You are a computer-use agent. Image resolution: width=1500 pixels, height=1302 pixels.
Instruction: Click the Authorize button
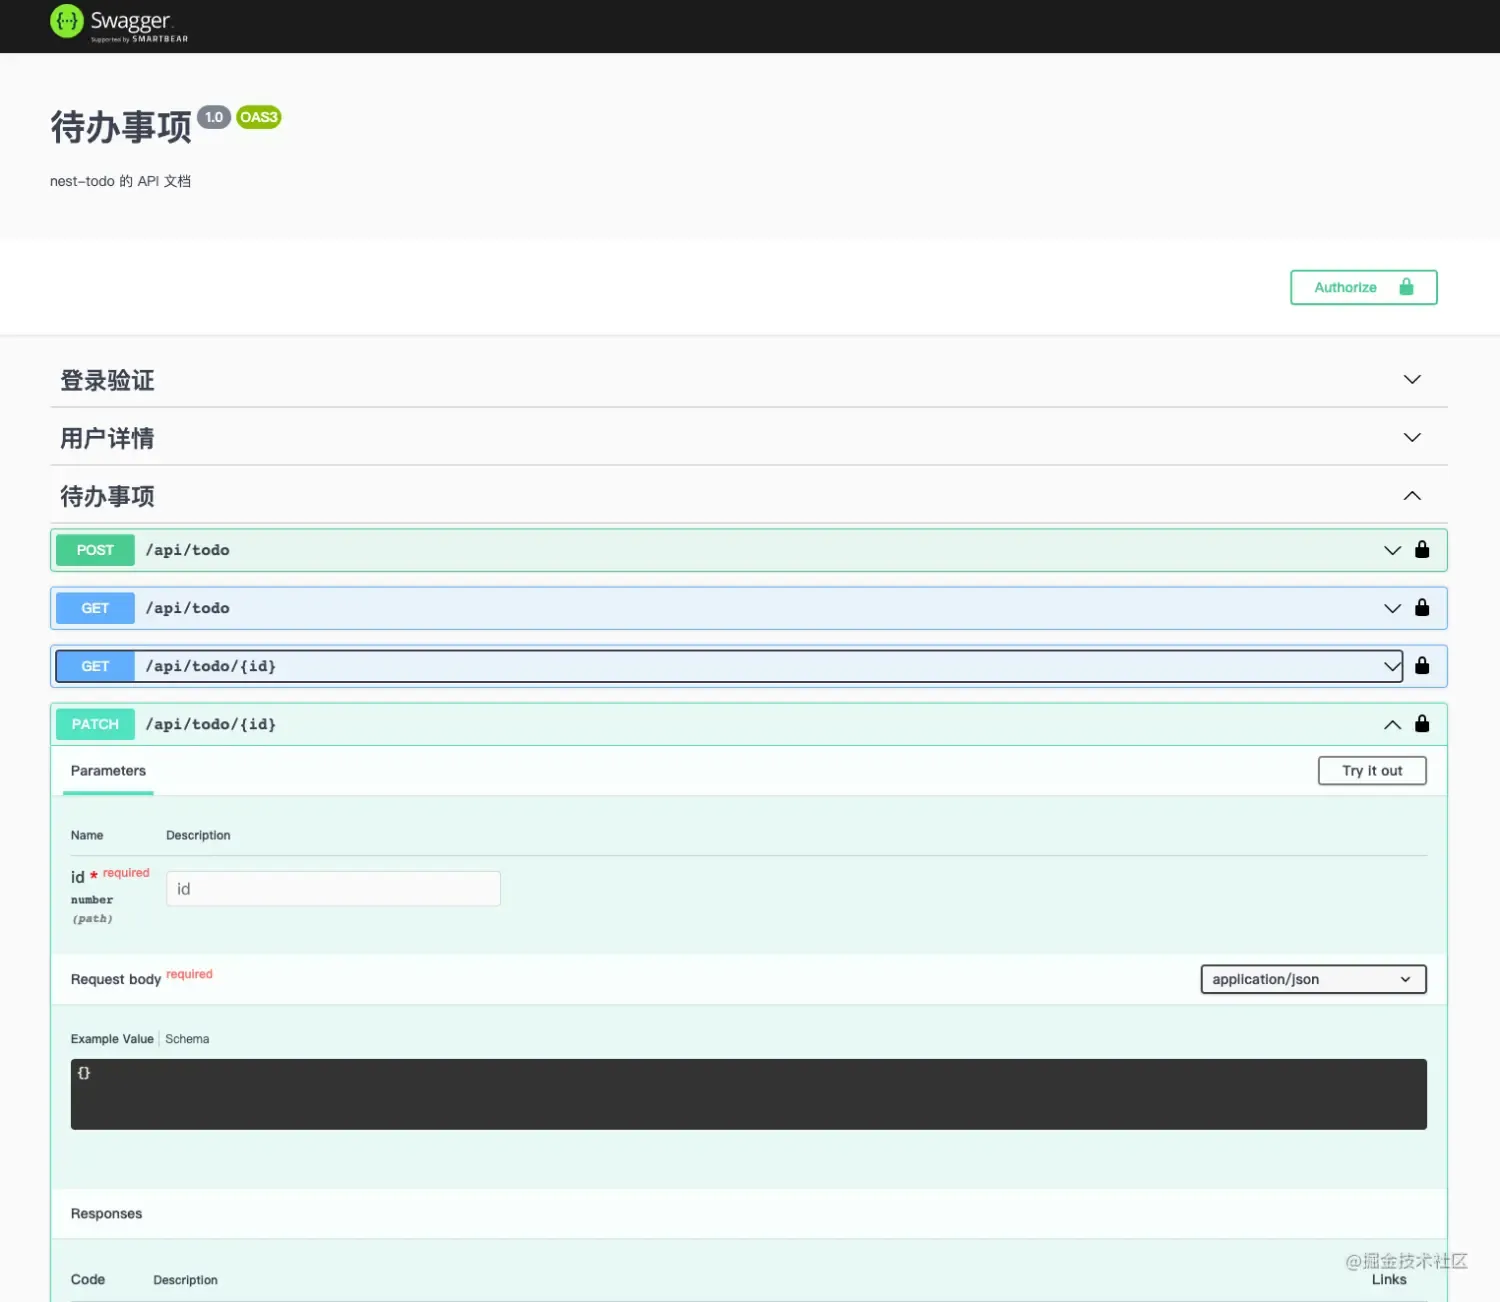coord(1363,287)
